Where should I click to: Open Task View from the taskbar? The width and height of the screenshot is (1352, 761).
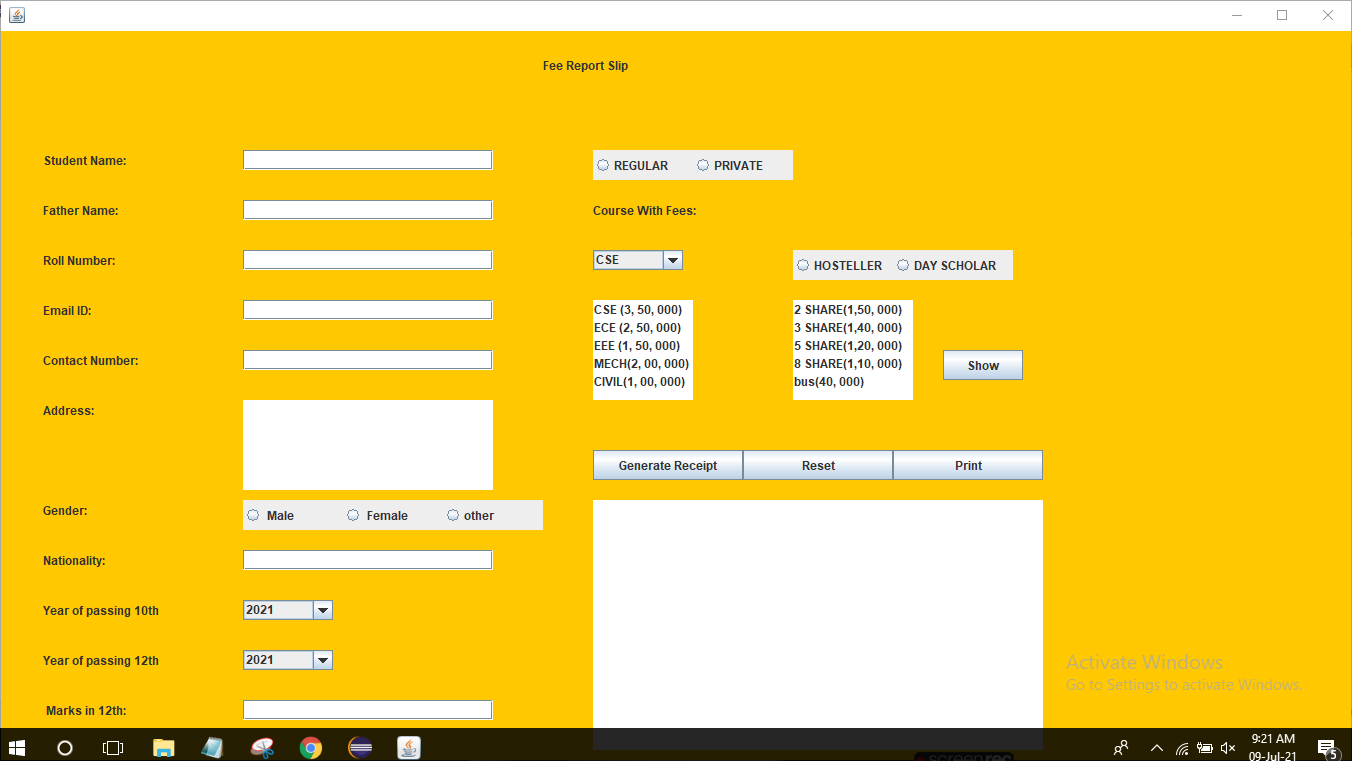112,747
